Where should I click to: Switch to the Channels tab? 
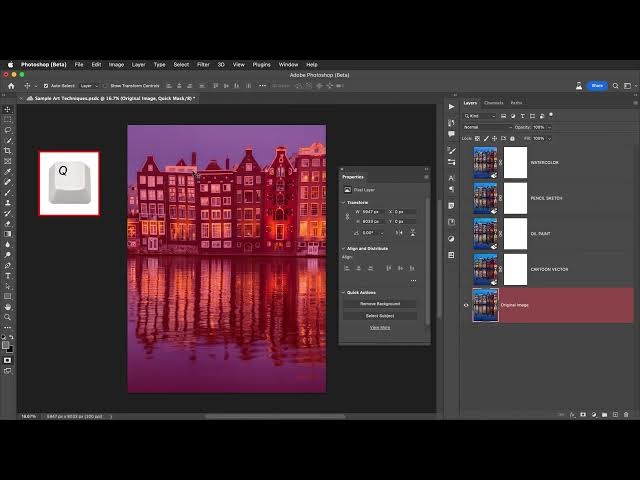(493, 103)
